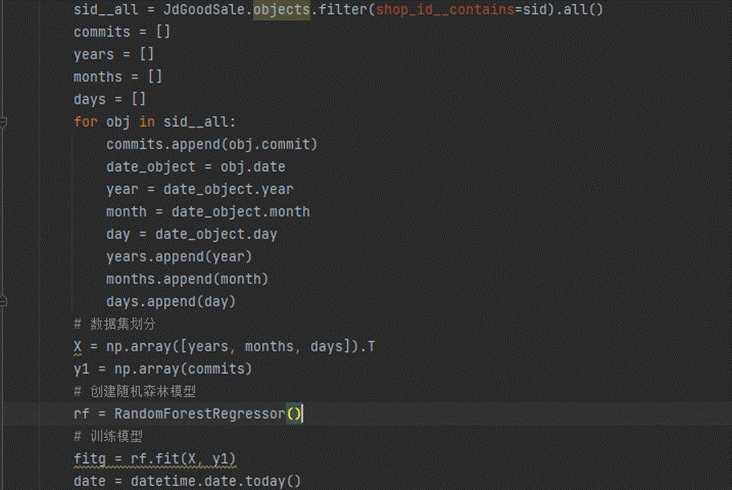Click the .T transpose attribute

click(x=367, y=347)
